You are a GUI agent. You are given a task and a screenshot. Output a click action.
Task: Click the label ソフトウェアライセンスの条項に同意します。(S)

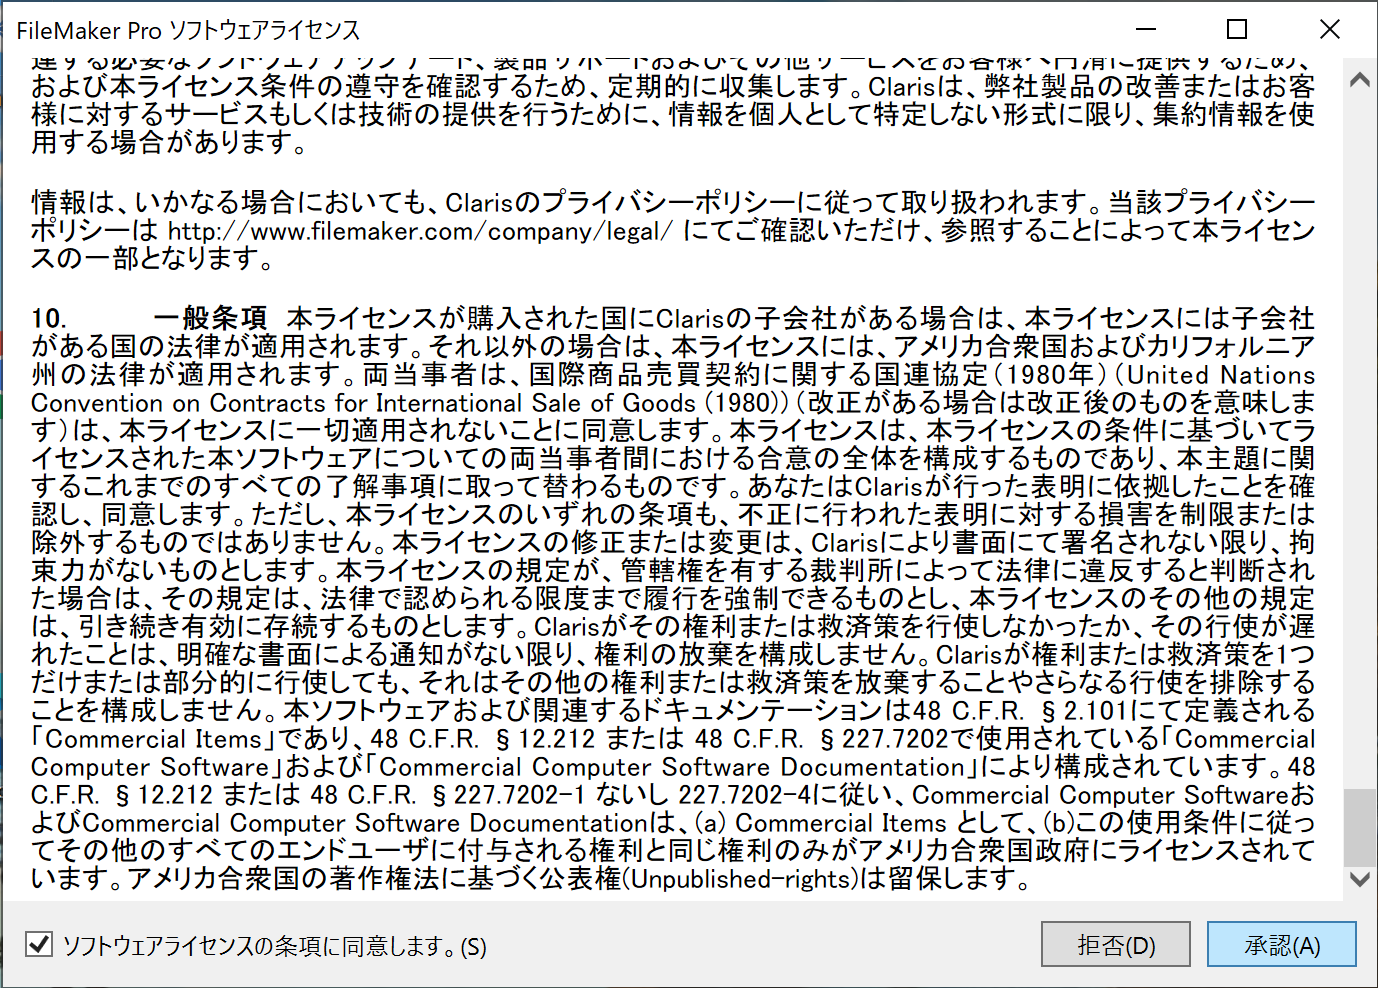pos(275,946)
